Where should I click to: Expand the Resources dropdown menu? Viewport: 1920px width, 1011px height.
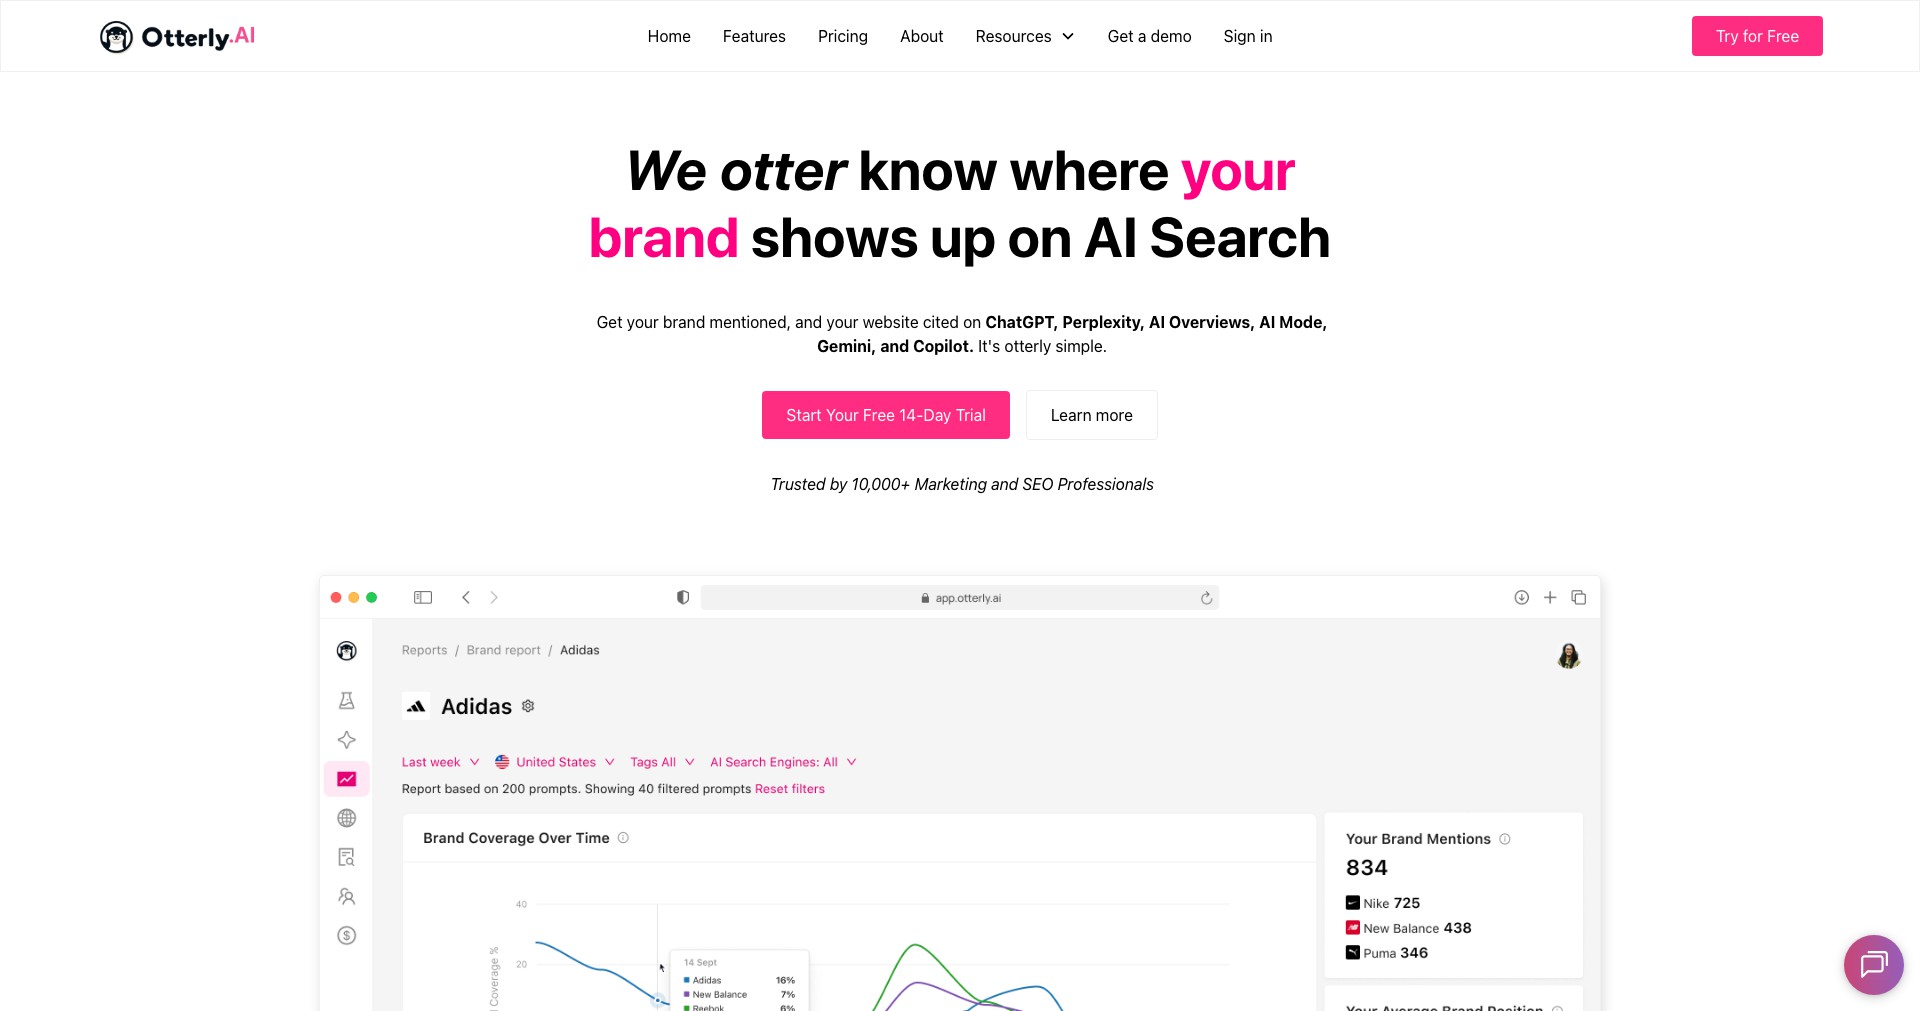1025,36
